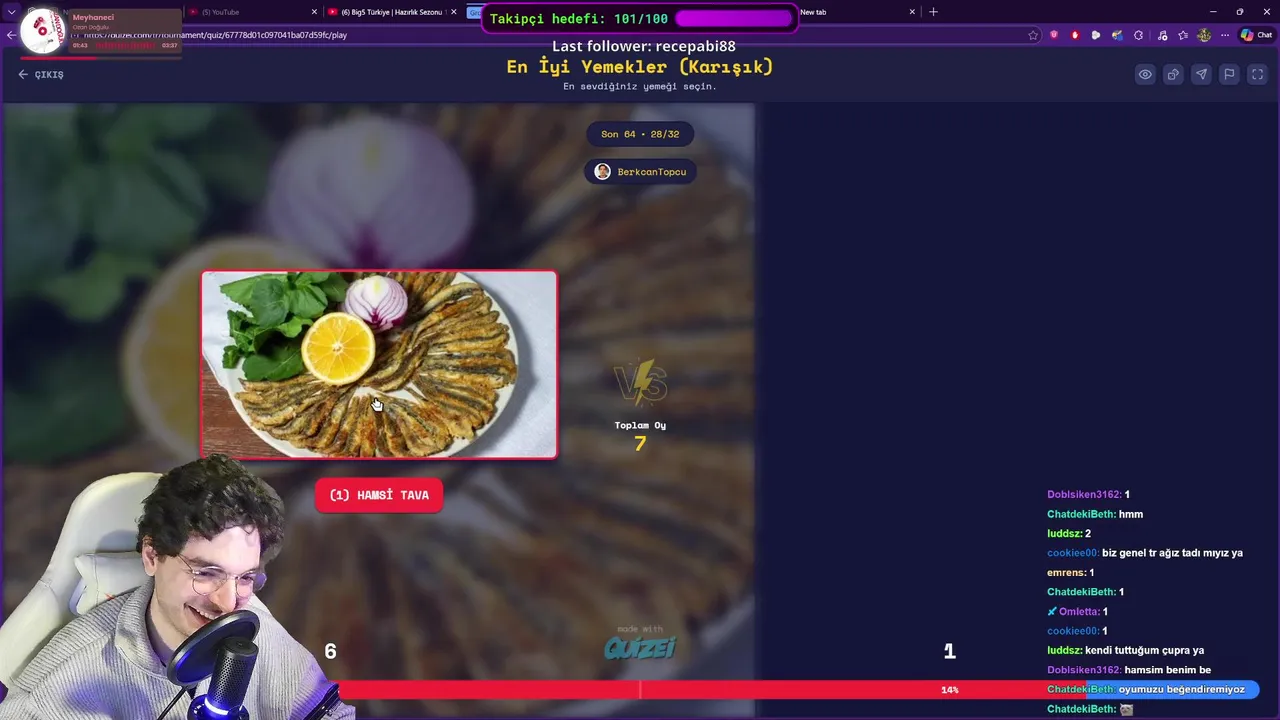This screenshot has height=720, width=1280.
Task: Switch to the Big5 Türkiye Hazırlık Sezonu tab
Action: pos(390,12)
